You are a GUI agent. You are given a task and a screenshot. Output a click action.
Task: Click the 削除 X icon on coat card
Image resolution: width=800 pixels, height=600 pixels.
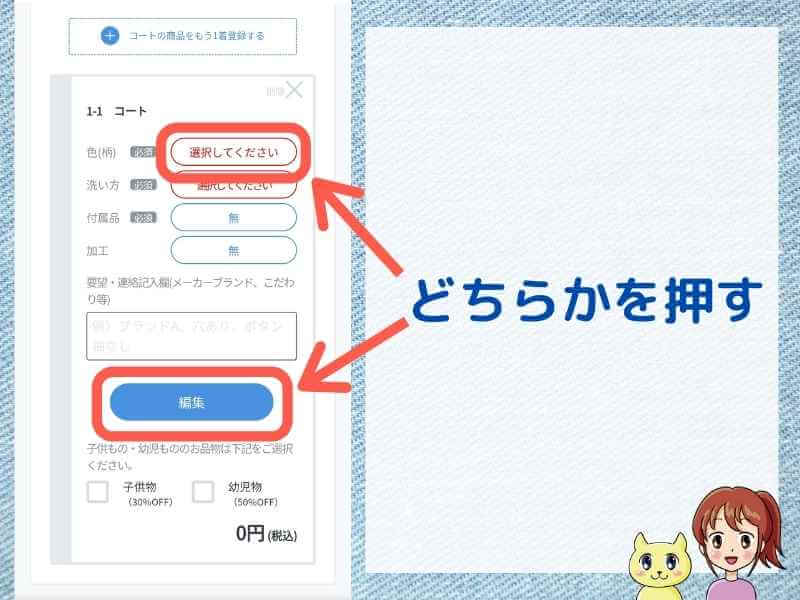pyautogui.click(x=294, y=90)
